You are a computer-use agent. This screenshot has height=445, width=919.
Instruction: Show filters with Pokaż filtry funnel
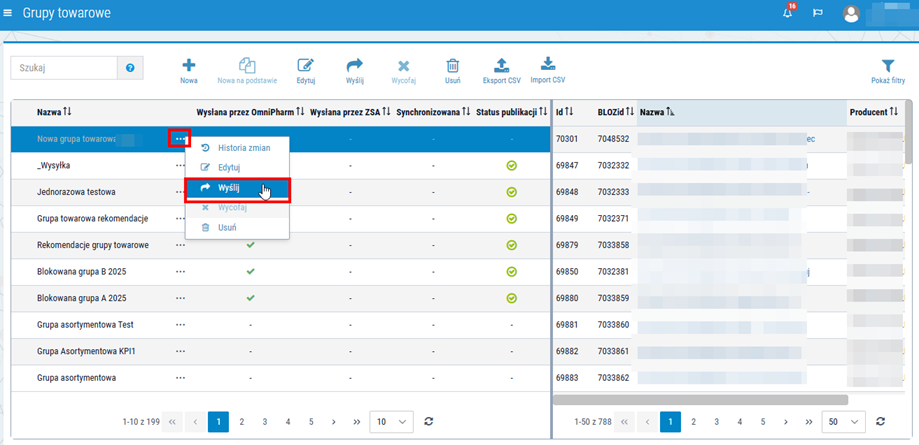(888, 66)
